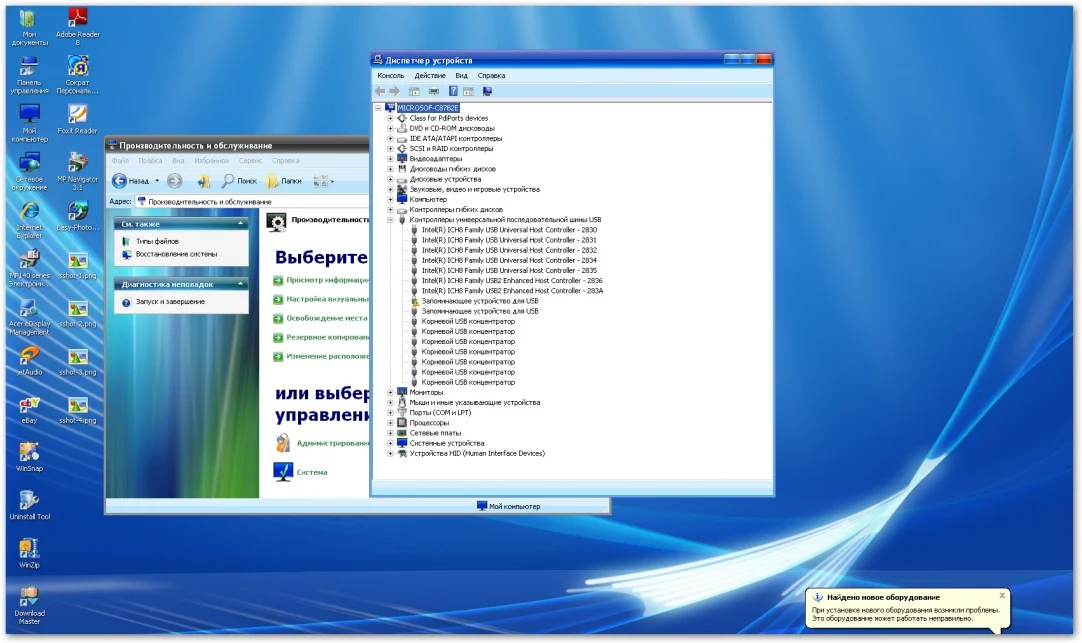Select the Процессоры tree item

click(429, 423)
